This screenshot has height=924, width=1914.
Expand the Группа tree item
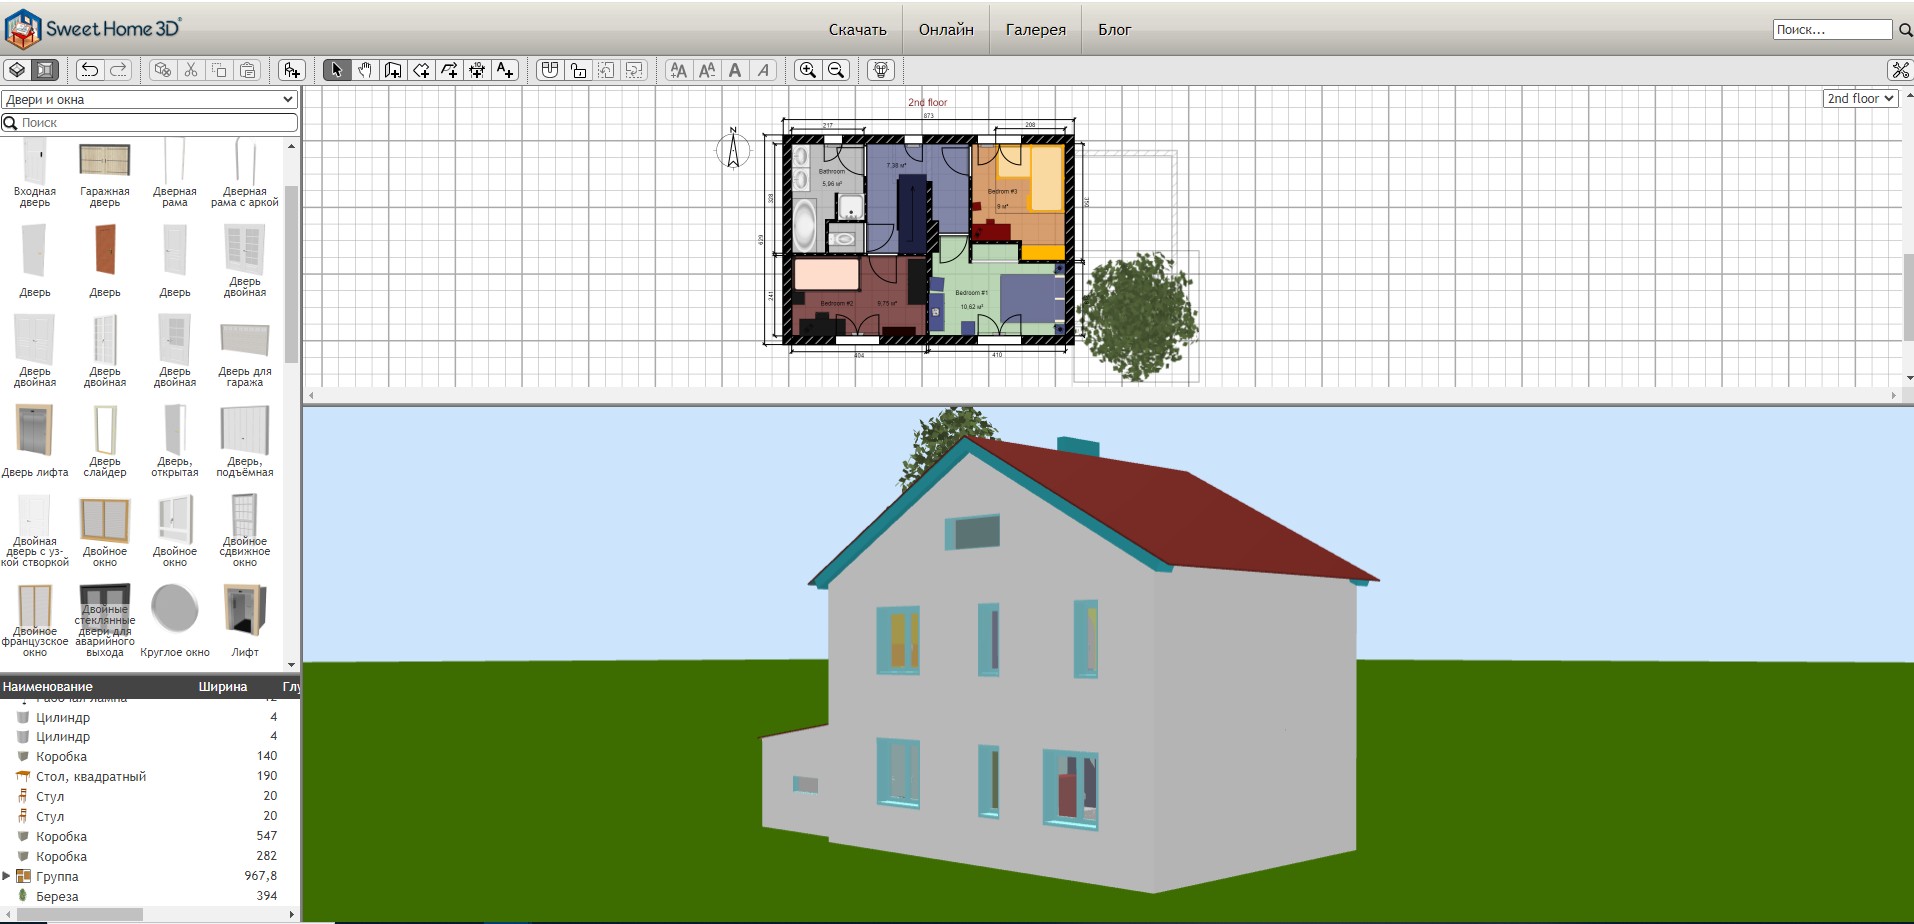click(x=7, y=876)
